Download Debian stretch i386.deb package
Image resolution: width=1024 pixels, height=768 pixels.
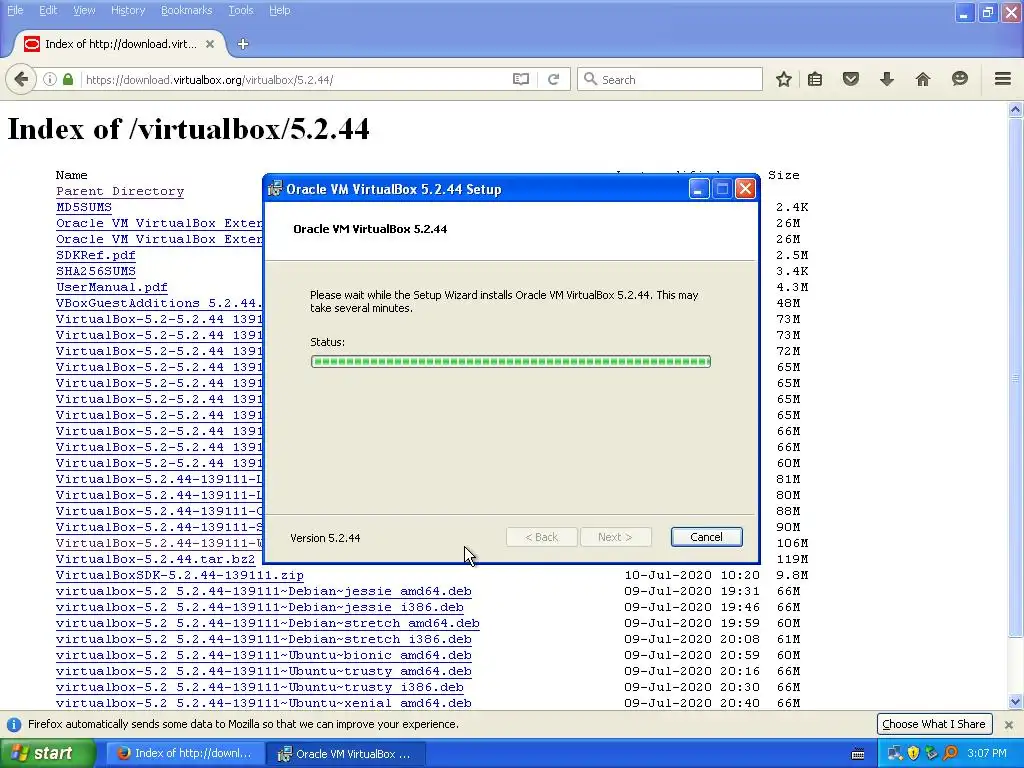(x=263, y=639)
